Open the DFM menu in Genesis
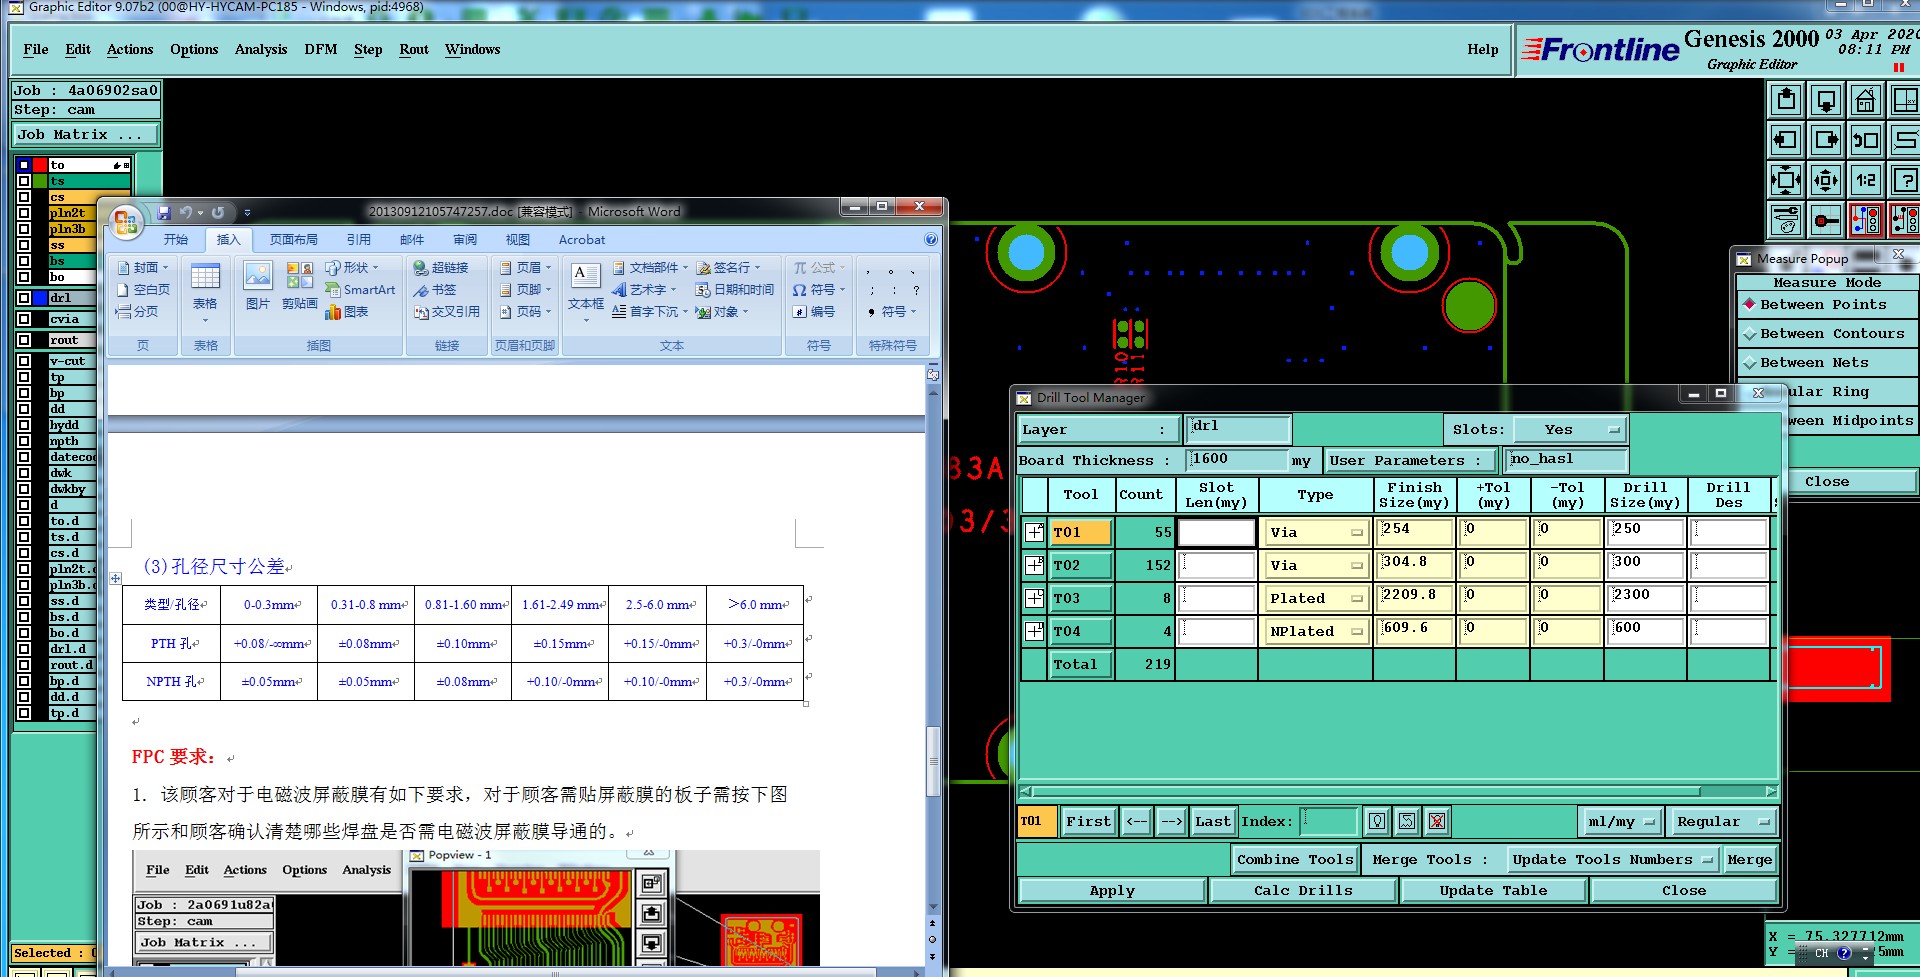1920x977 pixels. click(x=321, y=50)
